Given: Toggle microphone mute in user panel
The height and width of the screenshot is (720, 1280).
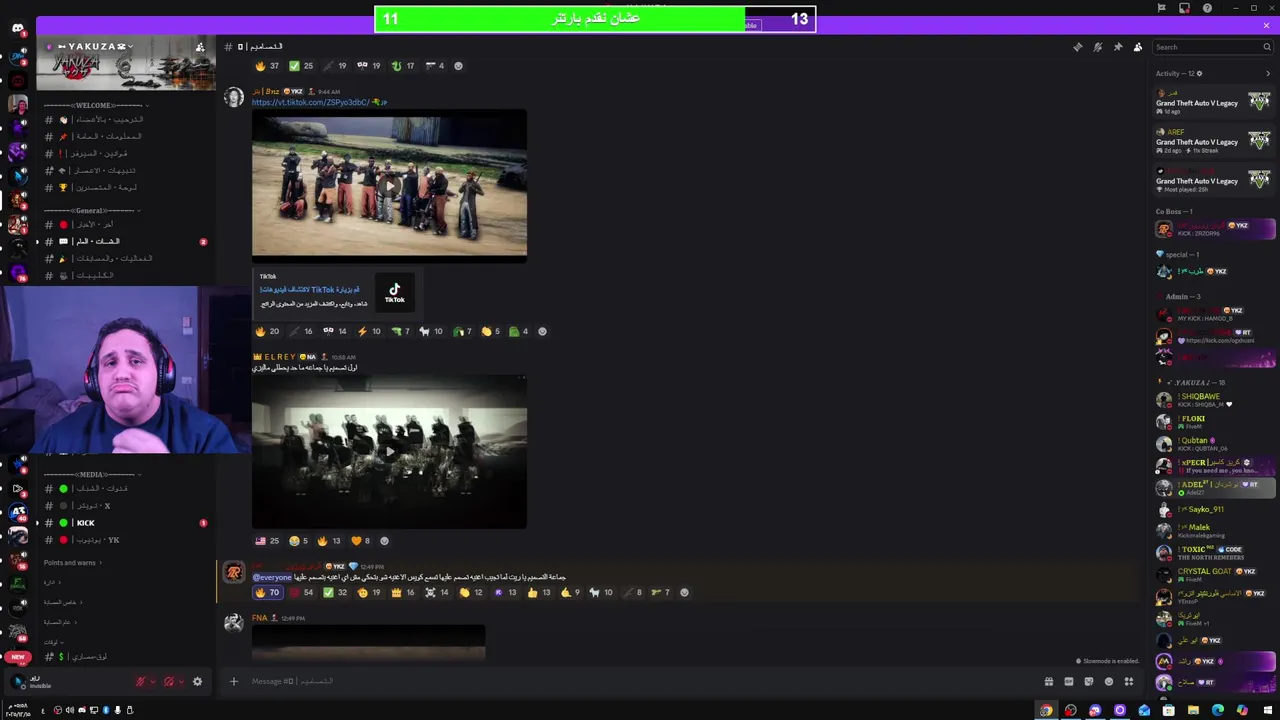Looking at the screenshot, I should (140, 682).
